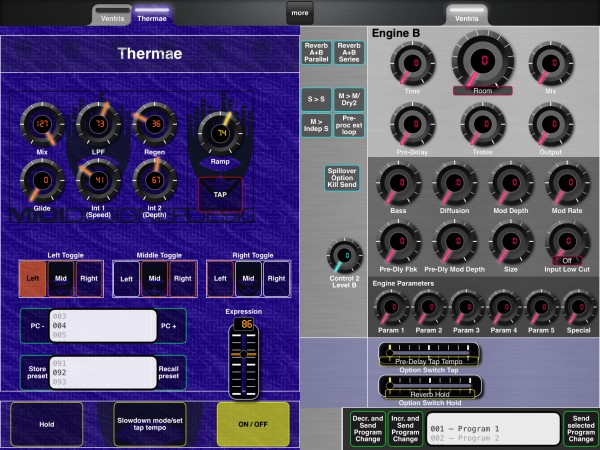Click Send selected Program Change
Screen dimensions: 600x450
point(580,429)
